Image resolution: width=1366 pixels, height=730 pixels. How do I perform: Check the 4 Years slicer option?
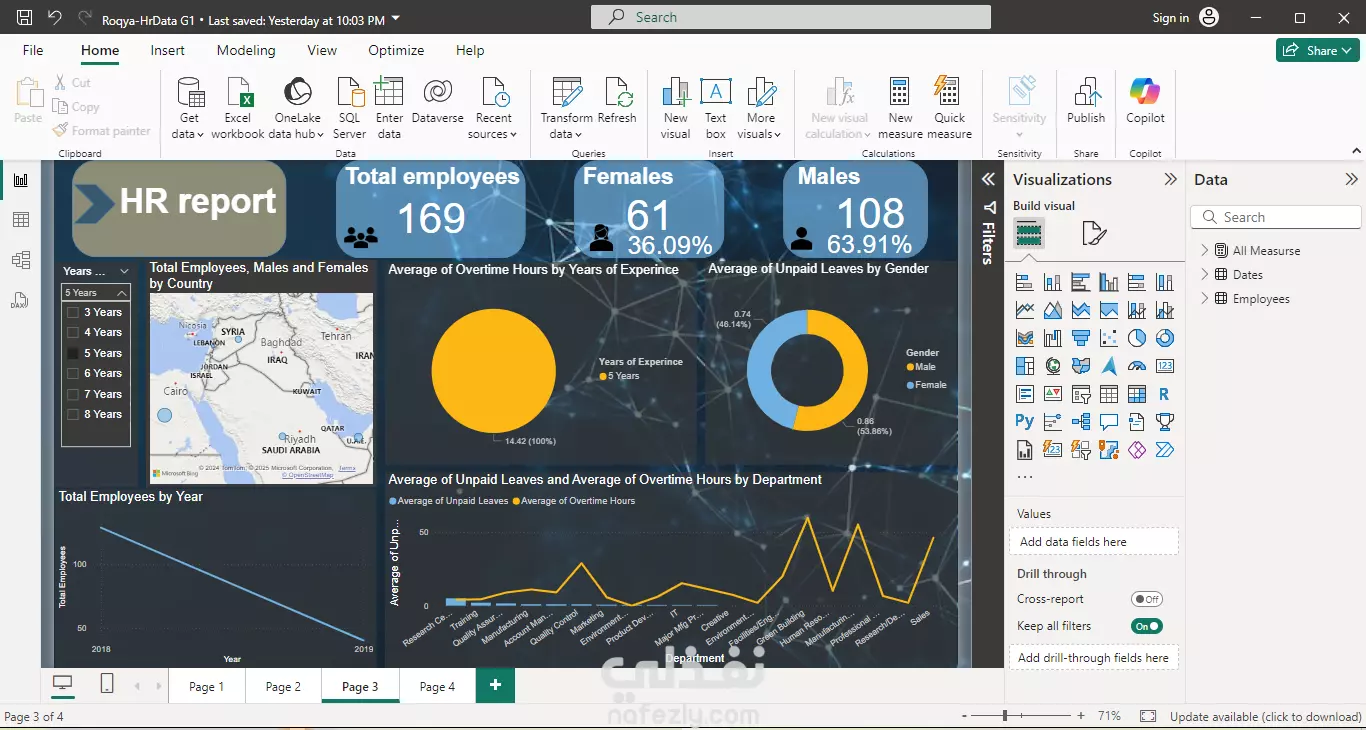(73, 332)
